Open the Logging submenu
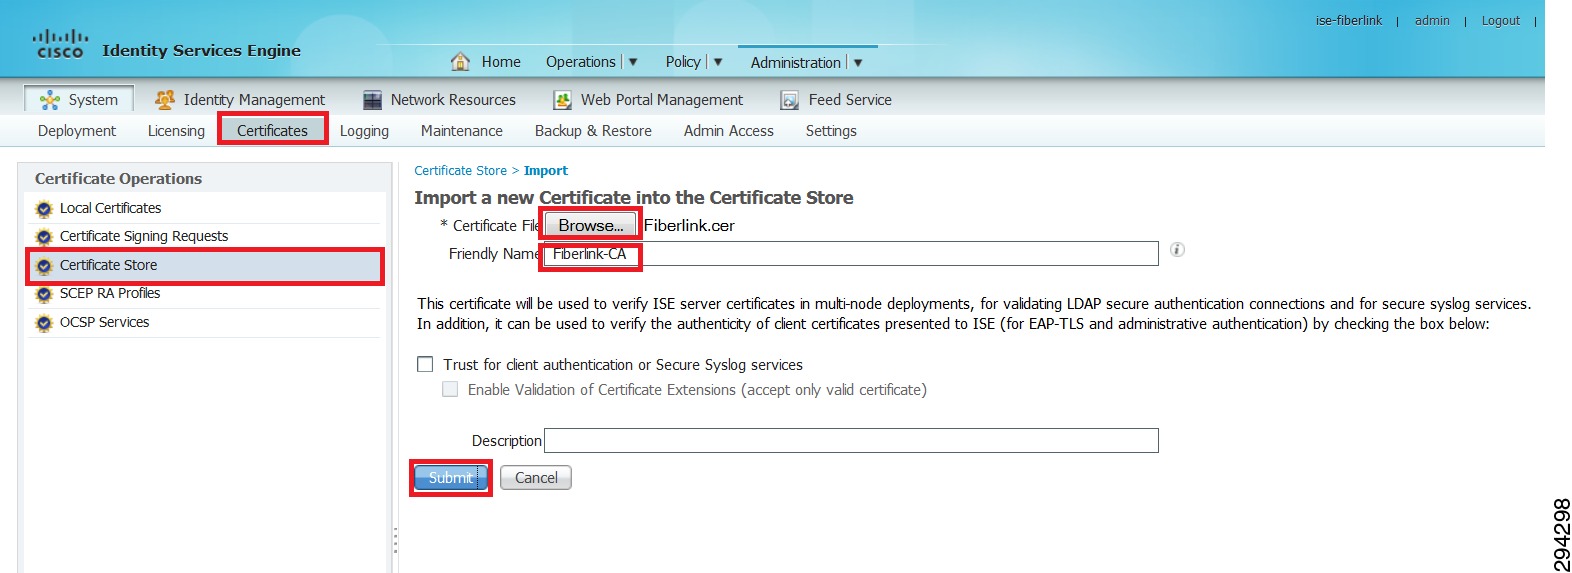 [x=364, y=130]
